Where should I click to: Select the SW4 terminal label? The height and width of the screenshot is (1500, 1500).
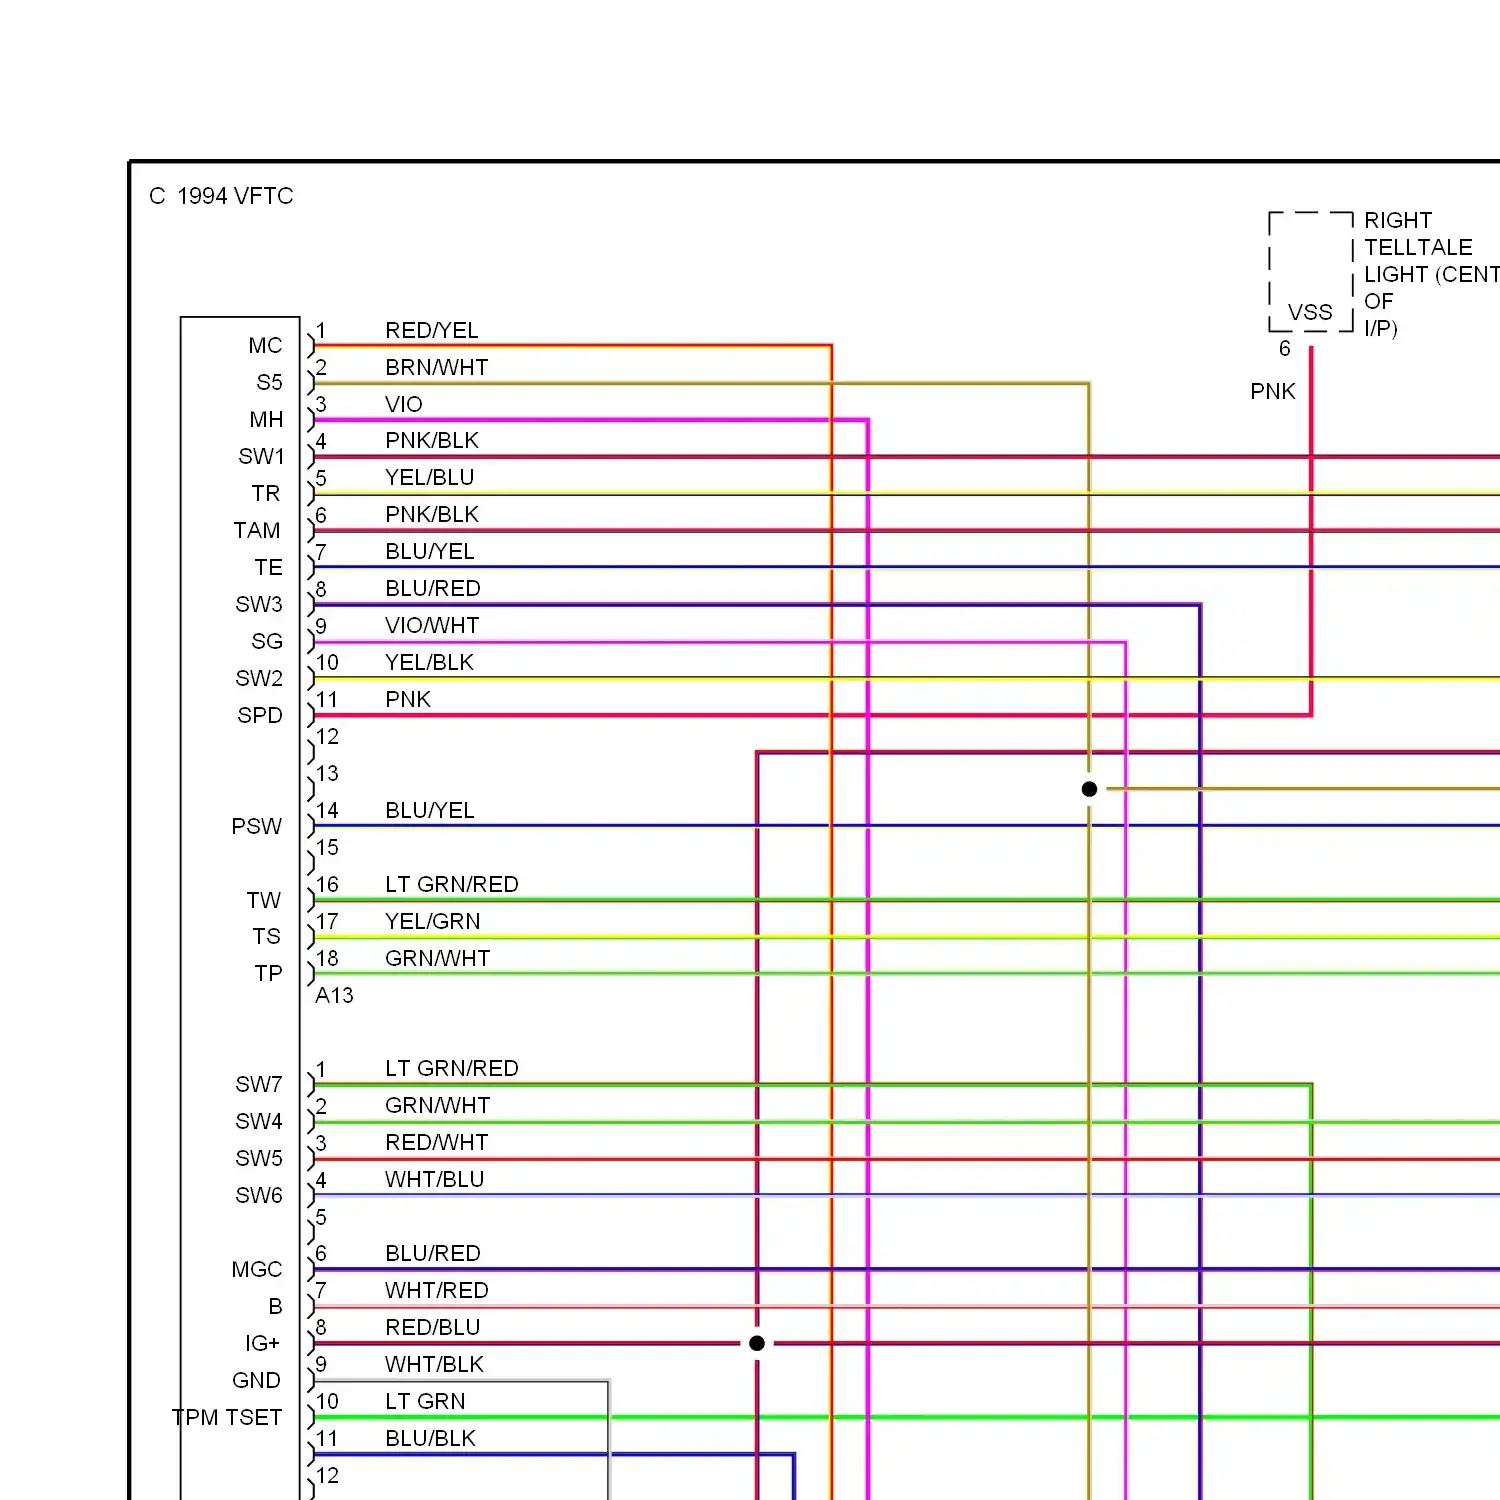point(259,1121)
